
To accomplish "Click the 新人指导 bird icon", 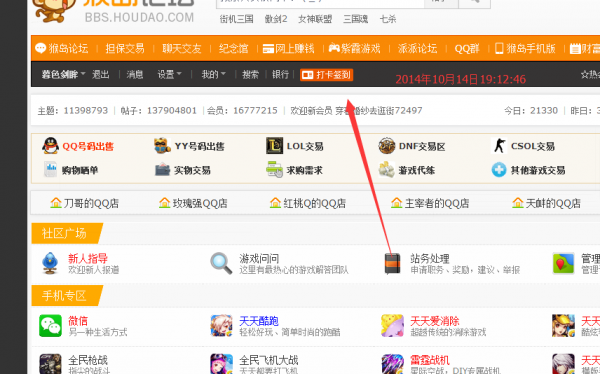I will [50, 263].
